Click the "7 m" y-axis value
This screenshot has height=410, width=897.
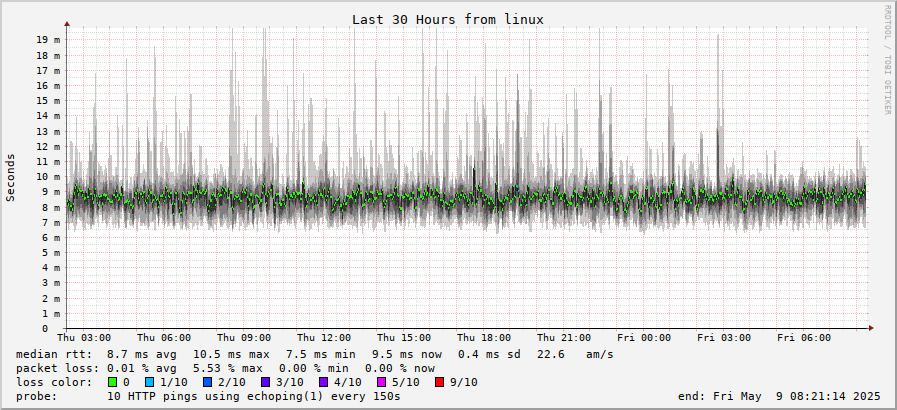click(51, 222)
